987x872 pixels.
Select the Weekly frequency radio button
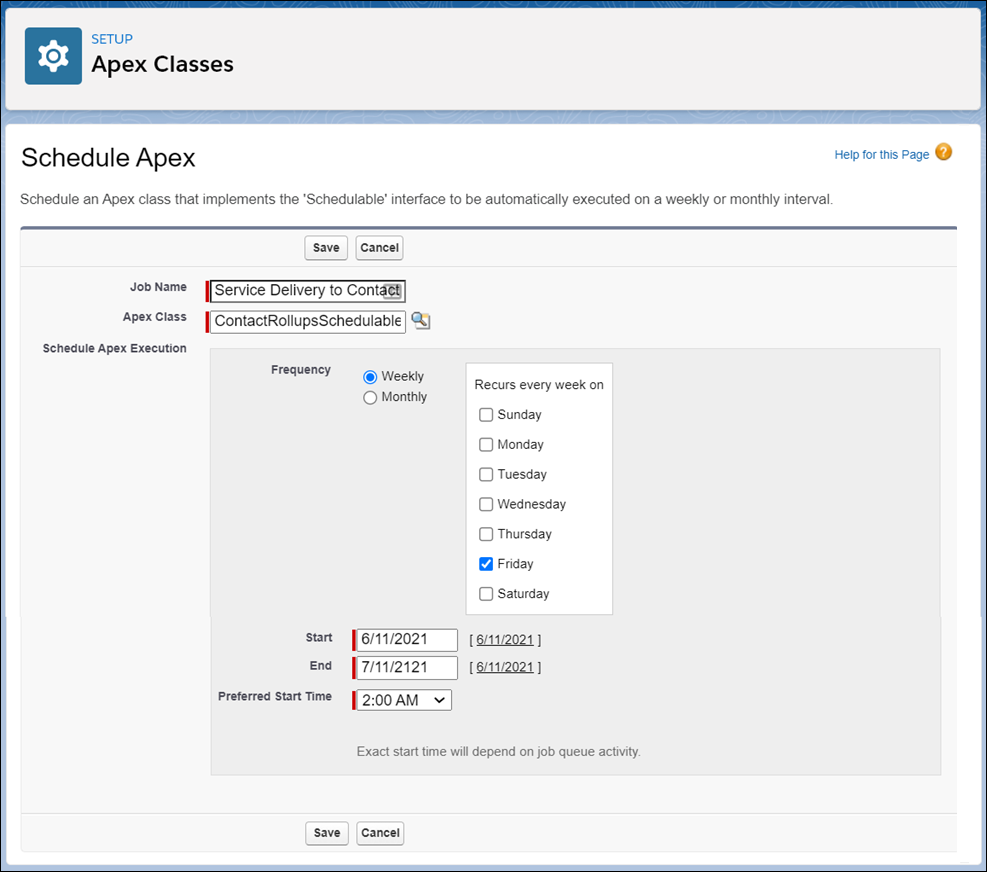click(x=370, y=377)
